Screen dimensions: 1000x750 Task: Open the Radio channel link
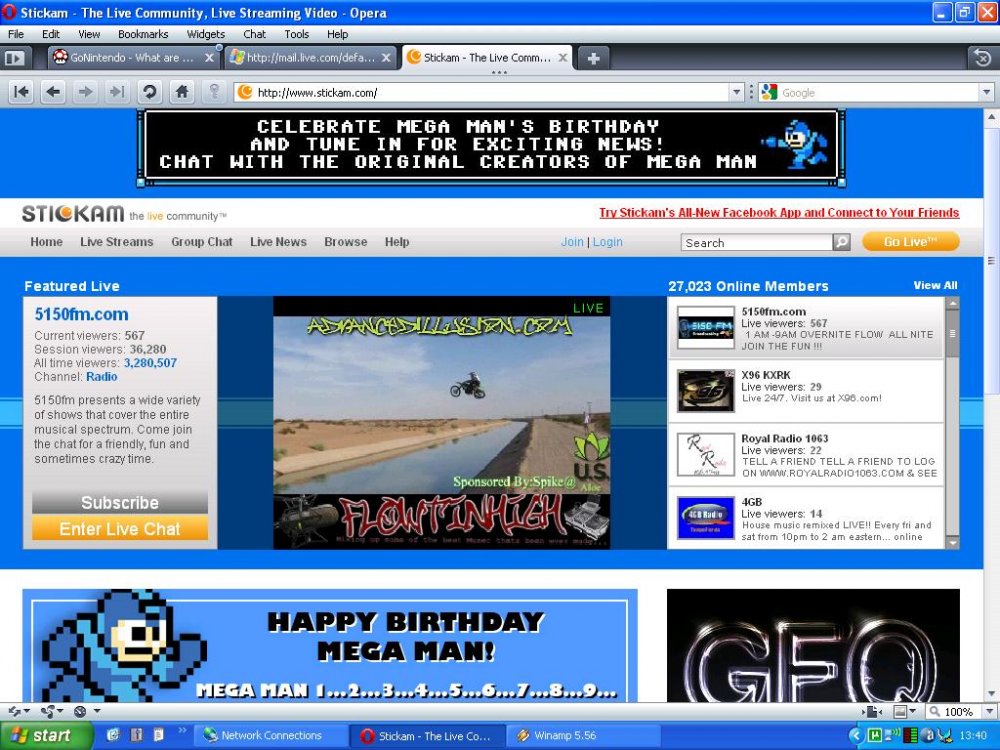coord(102,376)
